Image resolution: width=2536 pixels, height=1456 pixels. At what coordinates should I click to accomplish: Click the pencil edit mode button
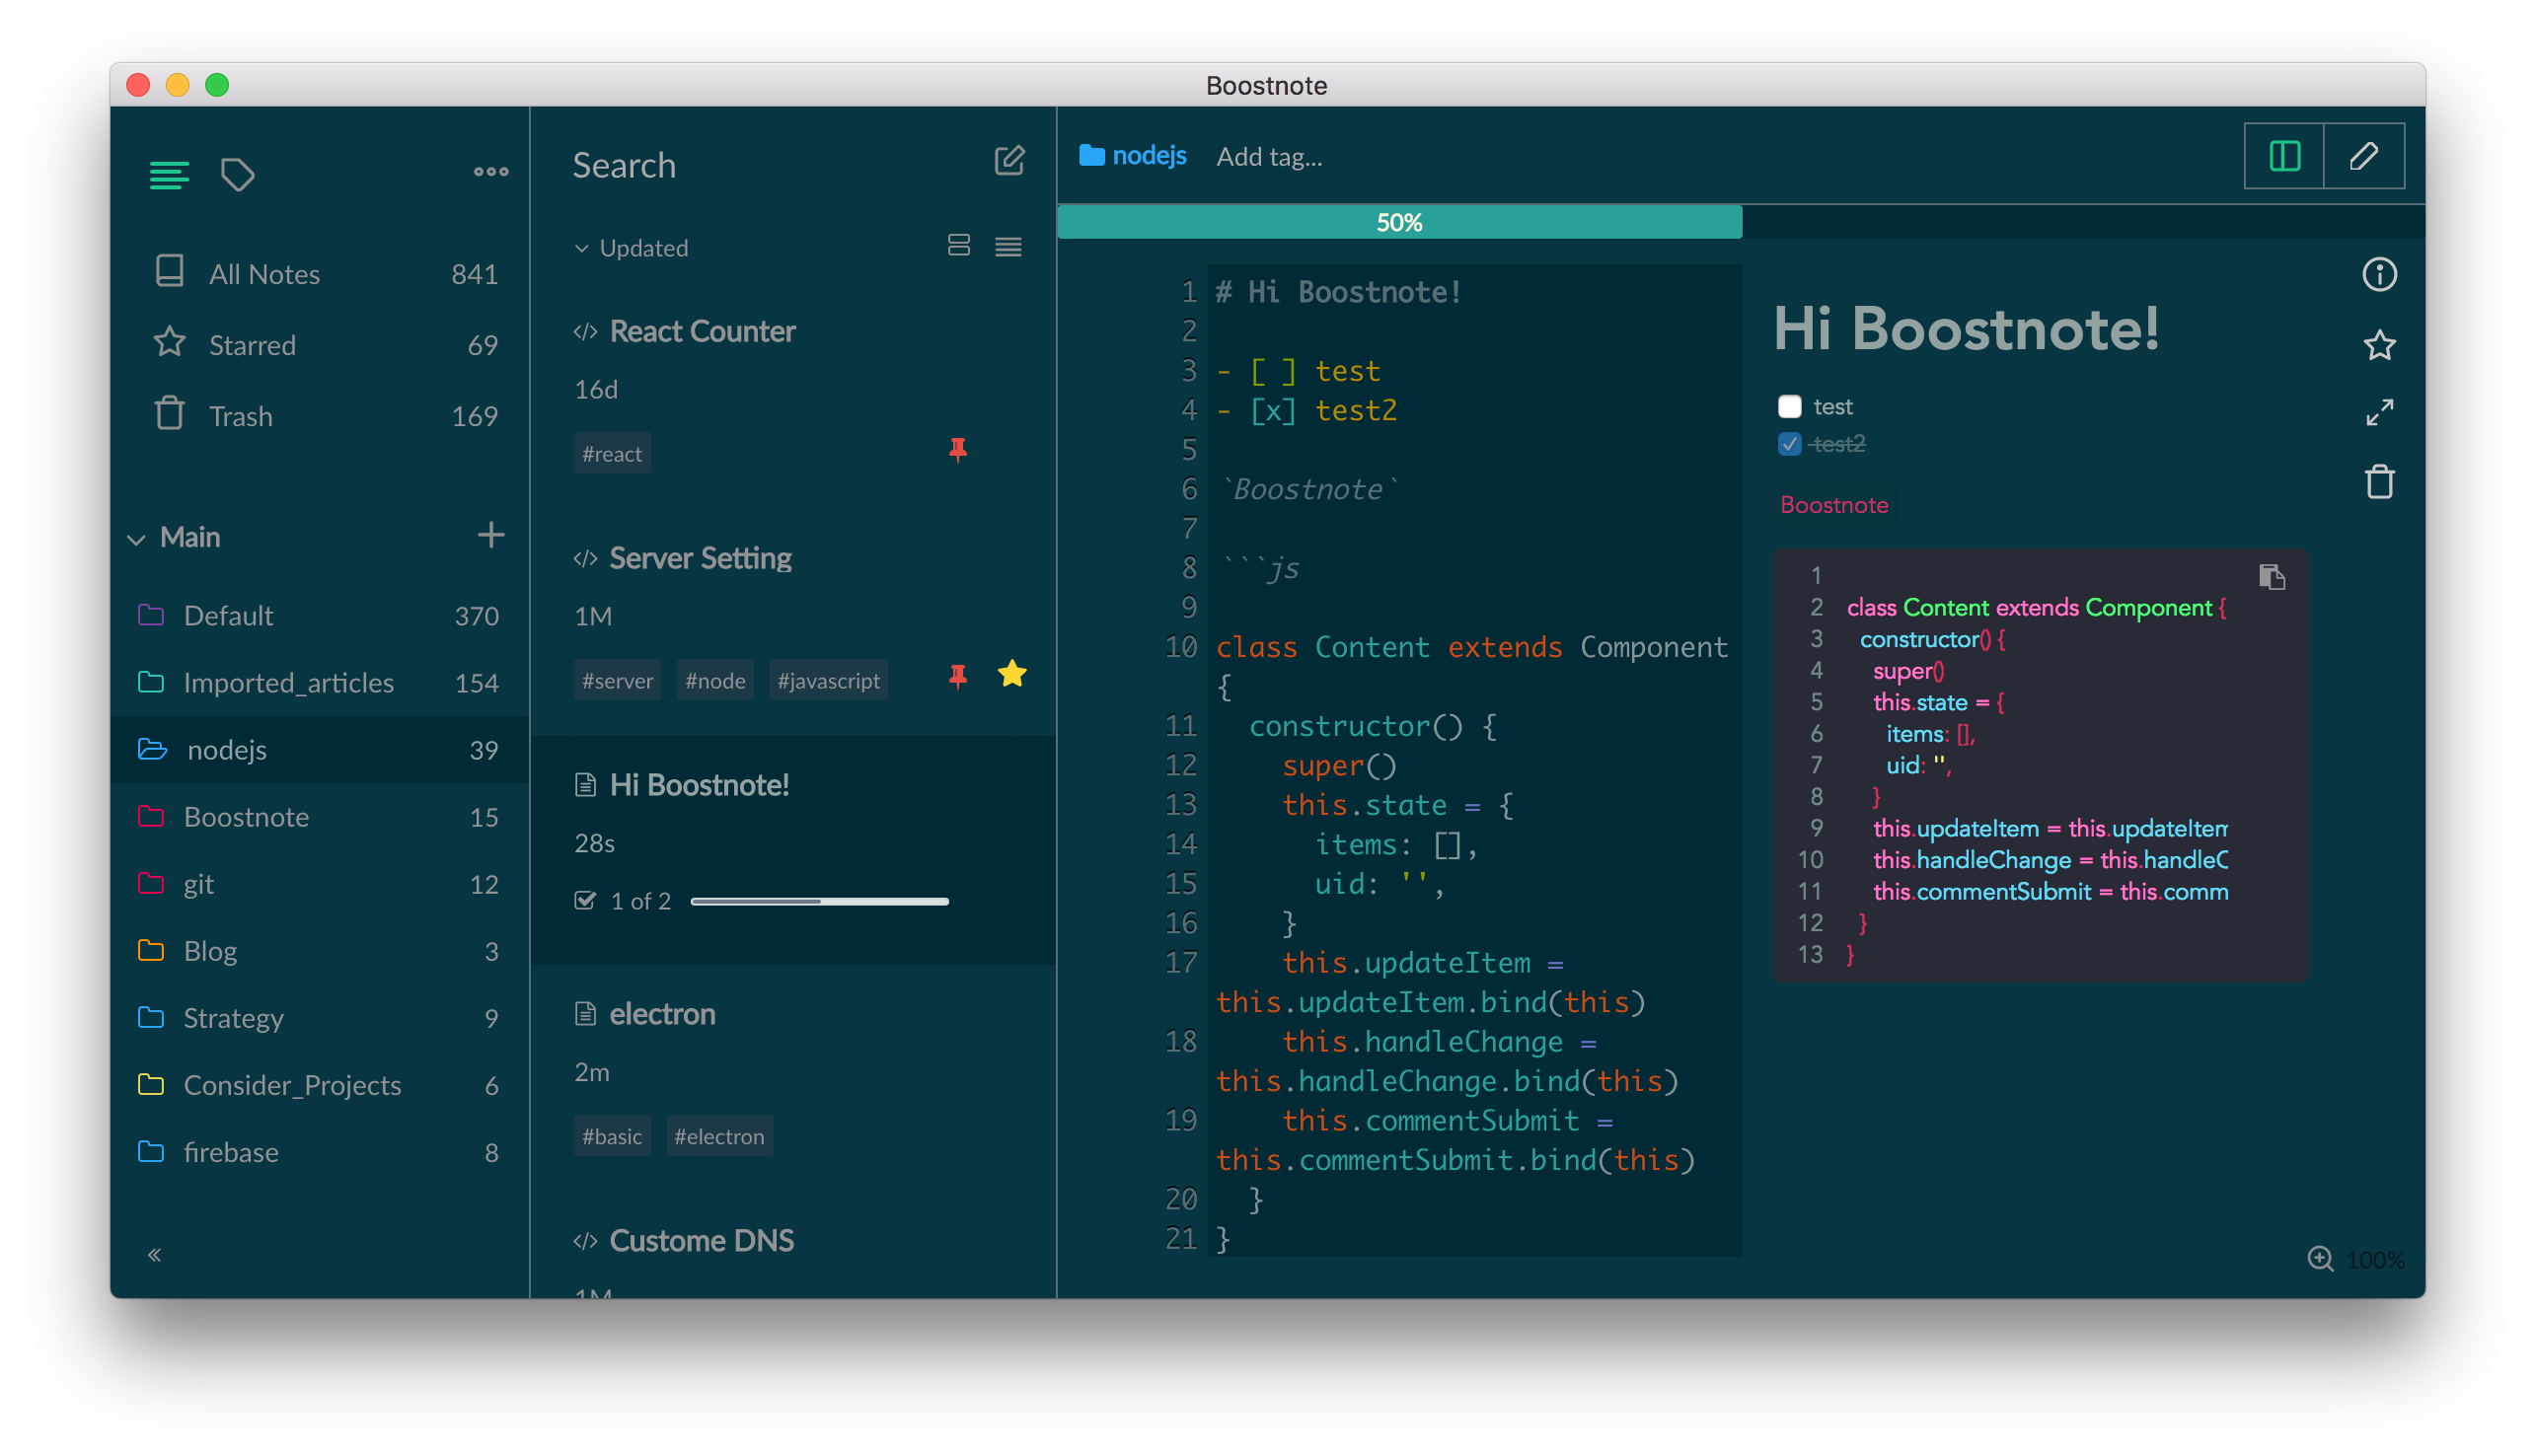click(2364, 156)
